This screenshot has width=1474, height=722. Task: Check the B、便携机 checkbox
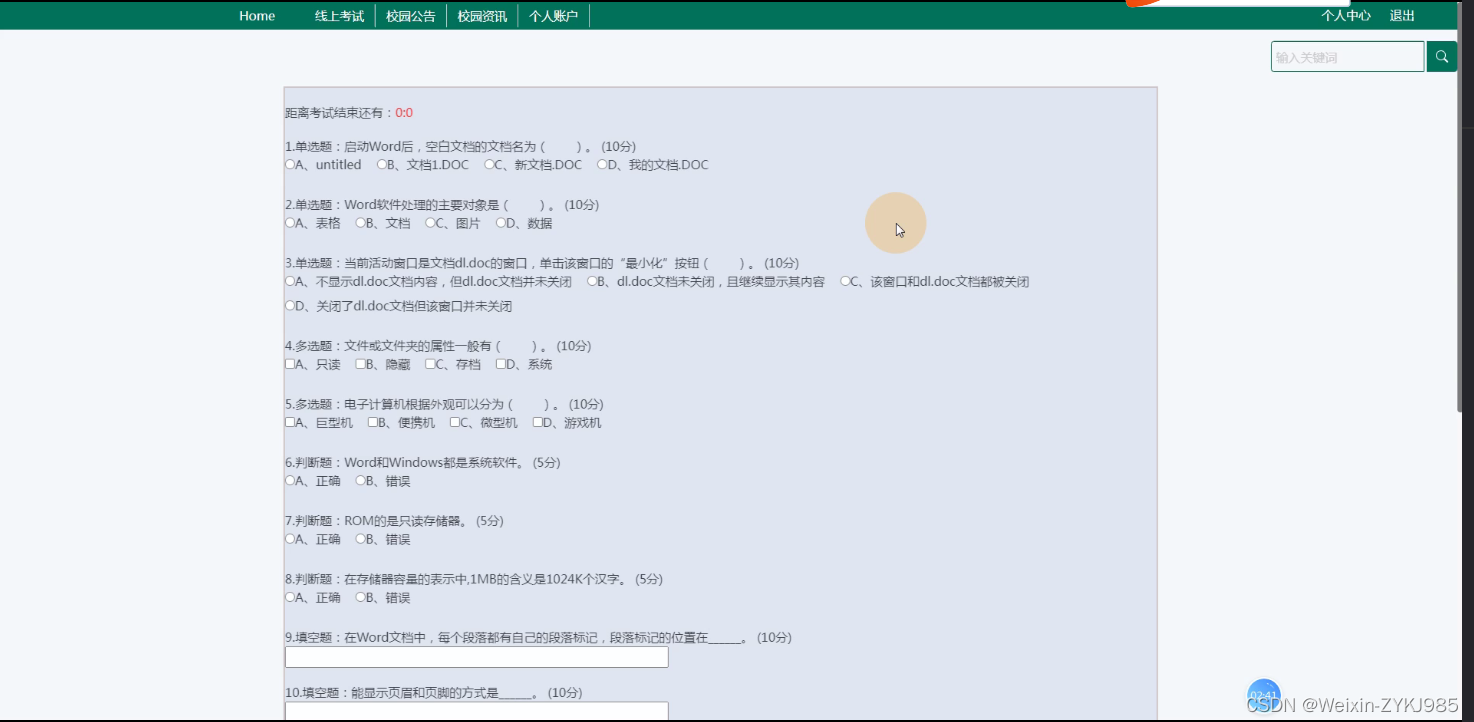tap(372, 422)
